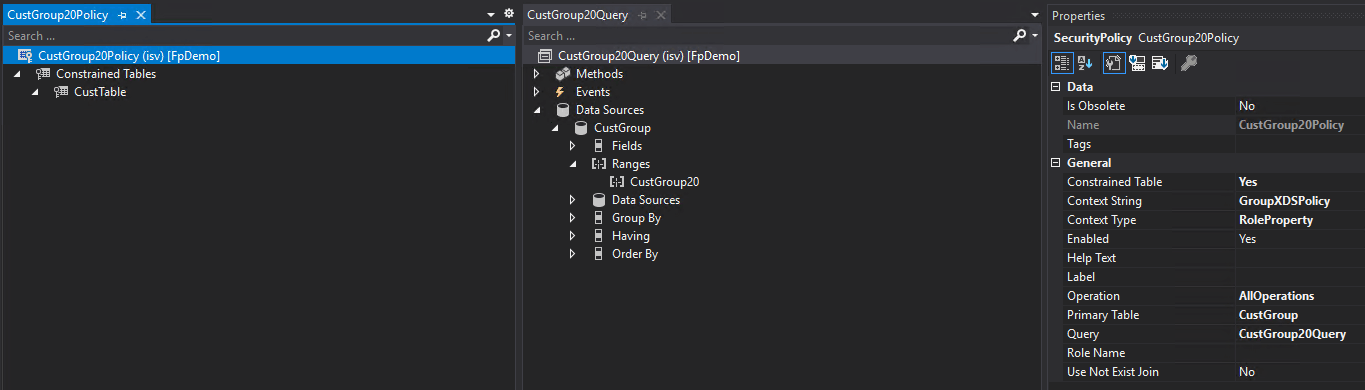Select the CustGroup20 range item
The width and height of the screenshot is (1365, 390).
[664, 182]
